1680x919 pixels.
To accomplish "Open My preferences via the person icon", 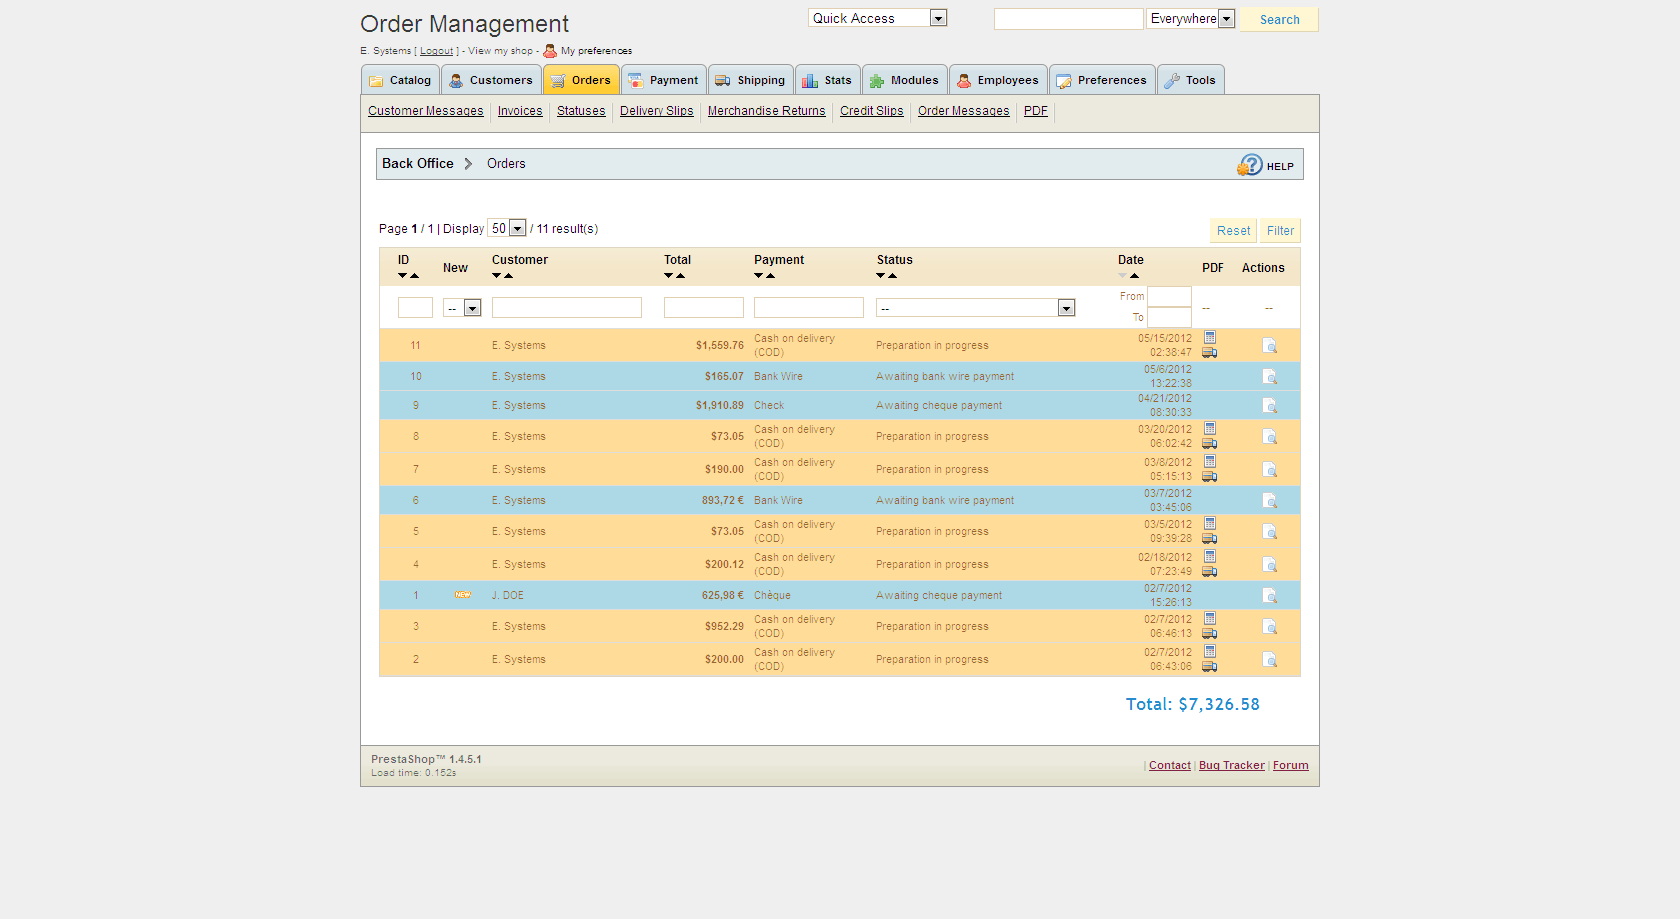I will (550, 50).
